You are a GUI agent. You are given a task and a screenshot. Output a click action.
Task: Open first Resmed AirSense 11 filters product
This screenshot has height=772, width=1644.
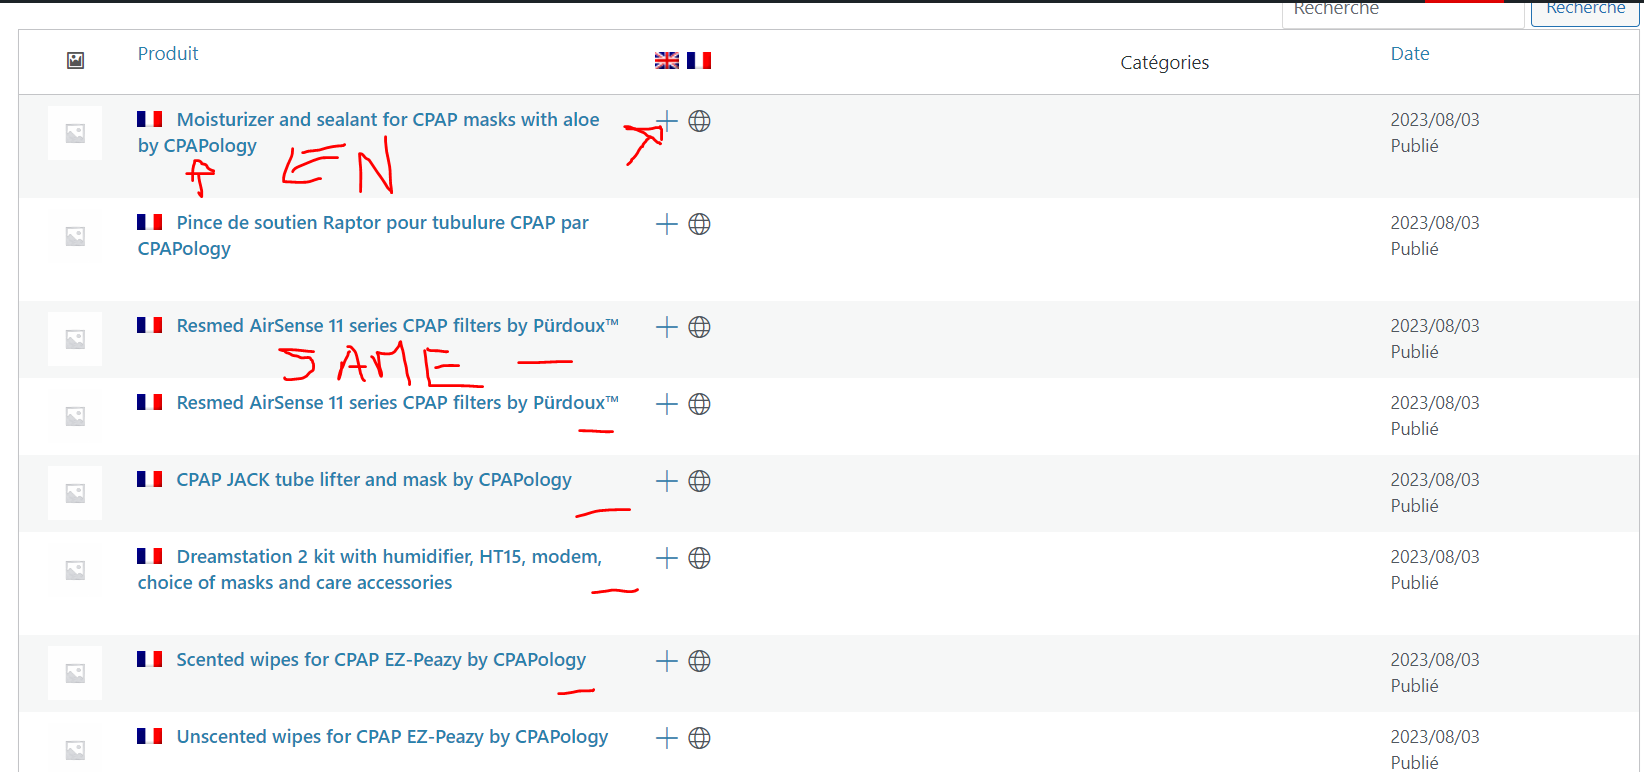(398, 326)
